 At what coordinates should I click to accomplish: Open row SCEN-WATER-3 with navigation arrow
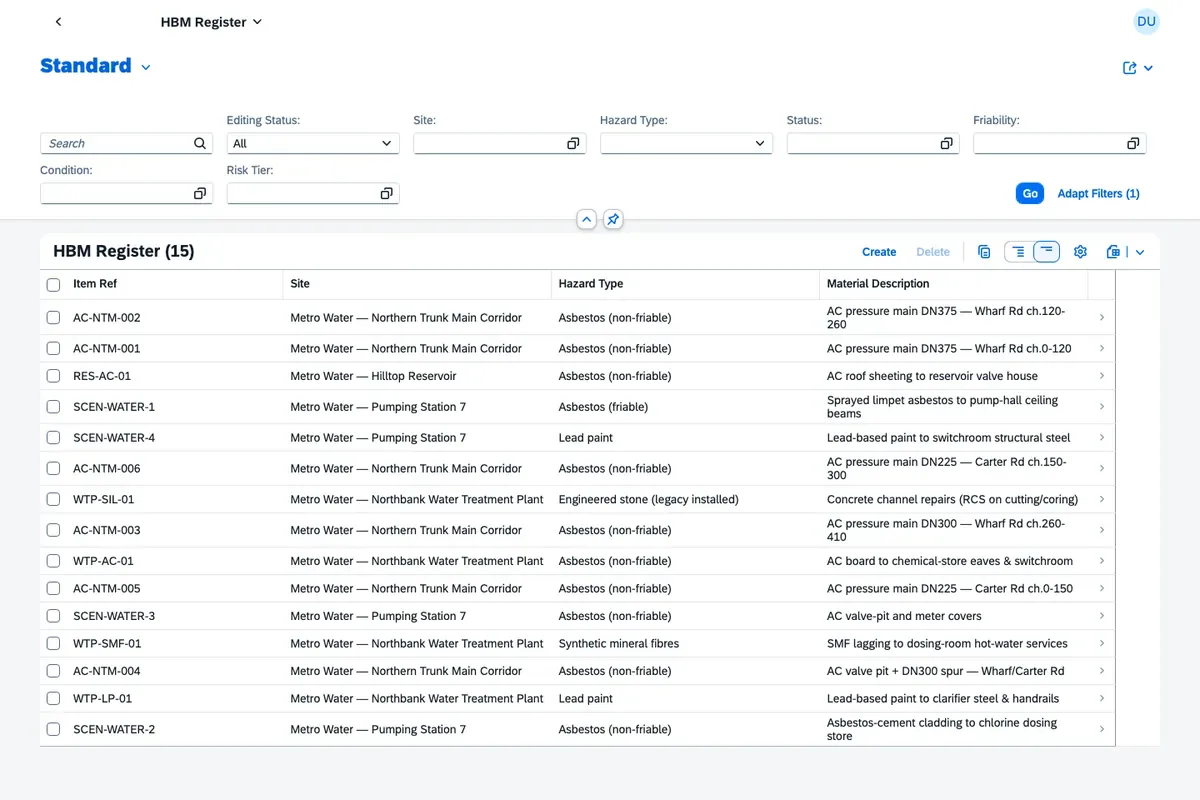point(1101,616)
